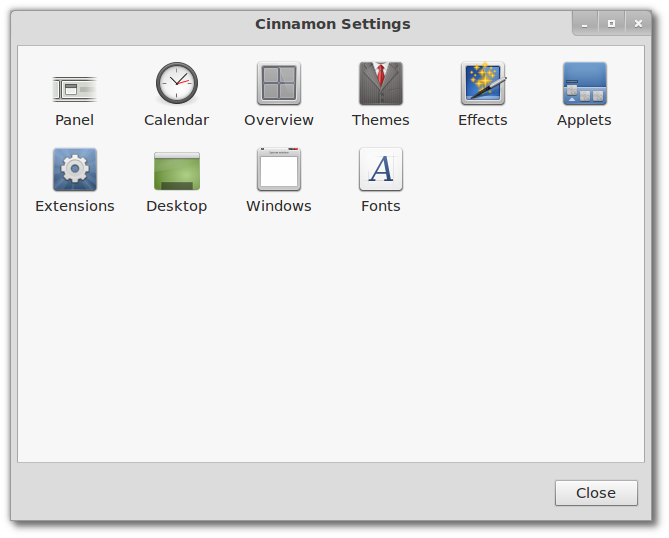Click the Extensions gear icon
The image size is (669, 538).
pos(75,170)
